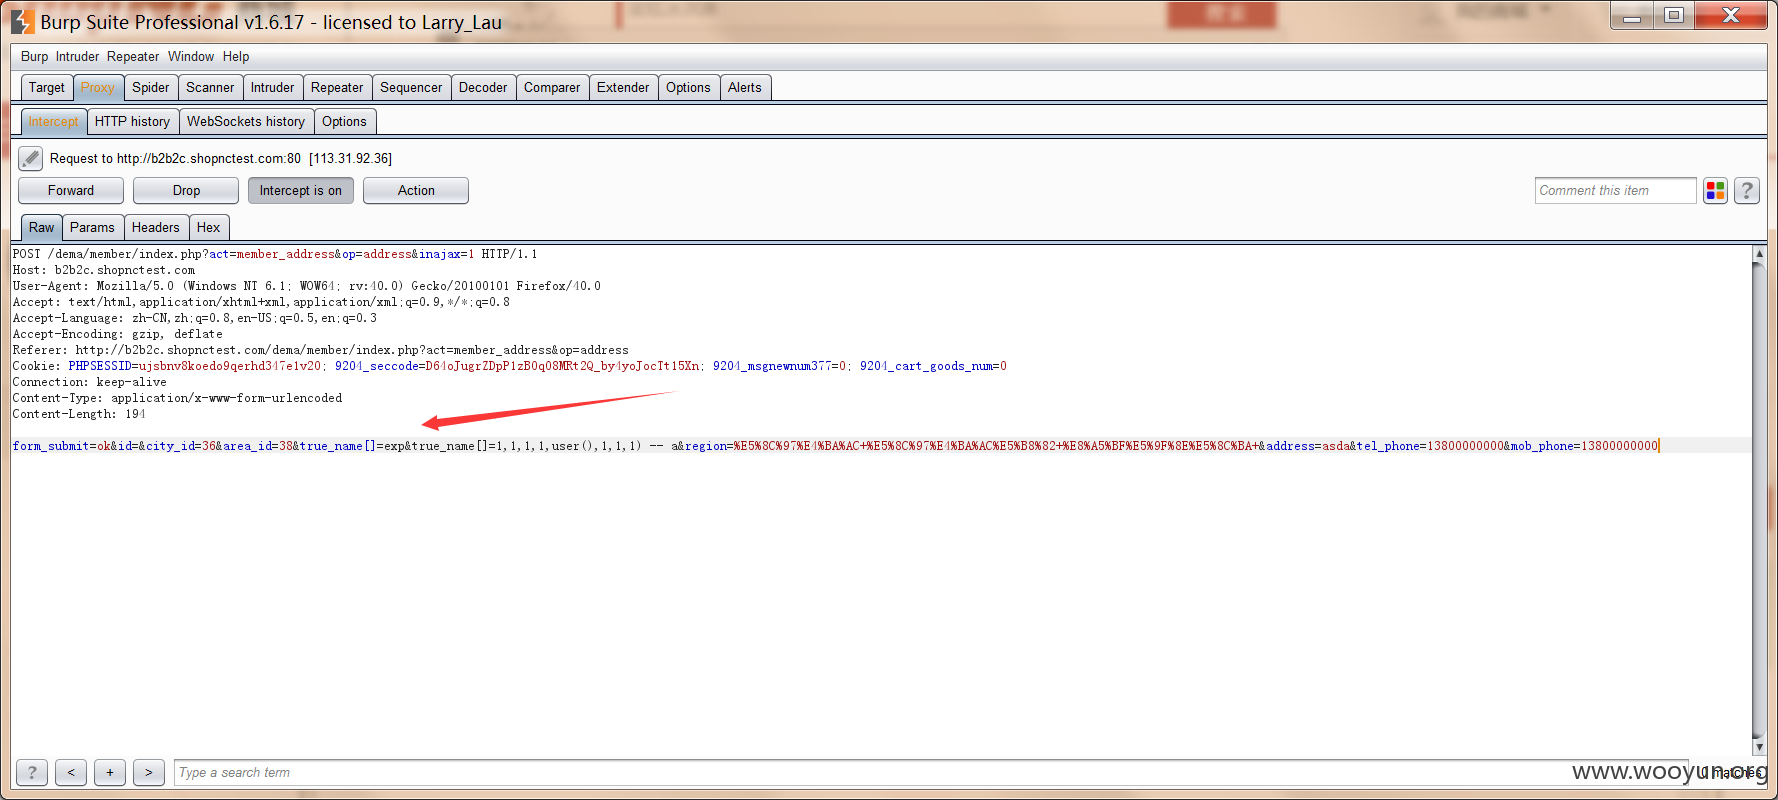This screenshot has height=800, width=1778.
Task: Click the form_submit POST body line
Action: point(836,446)
